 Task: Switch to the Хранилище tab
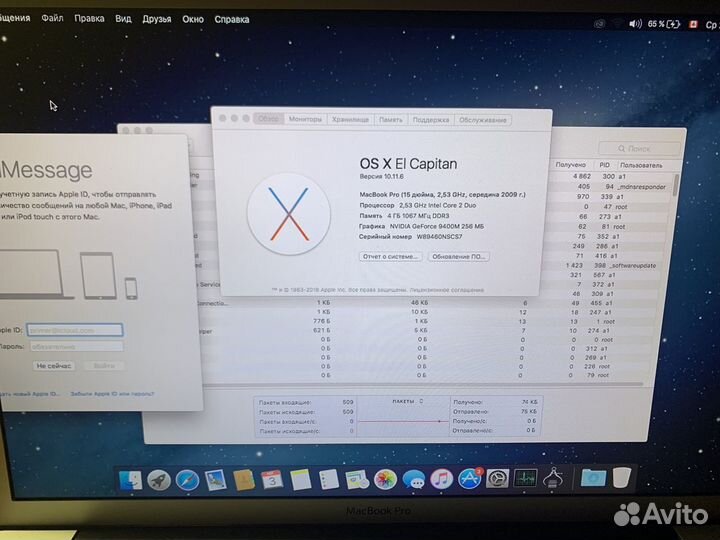coord(350,119)
